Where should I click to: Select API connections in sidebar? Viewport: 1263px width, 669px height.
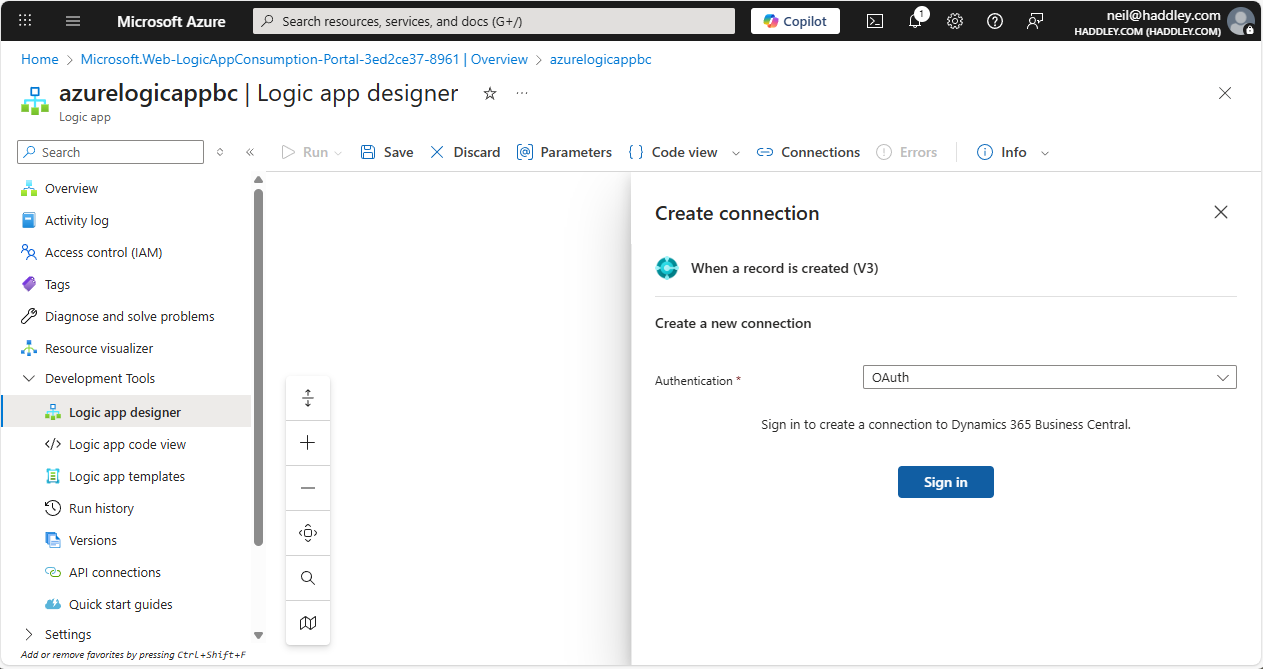(114, 572)
